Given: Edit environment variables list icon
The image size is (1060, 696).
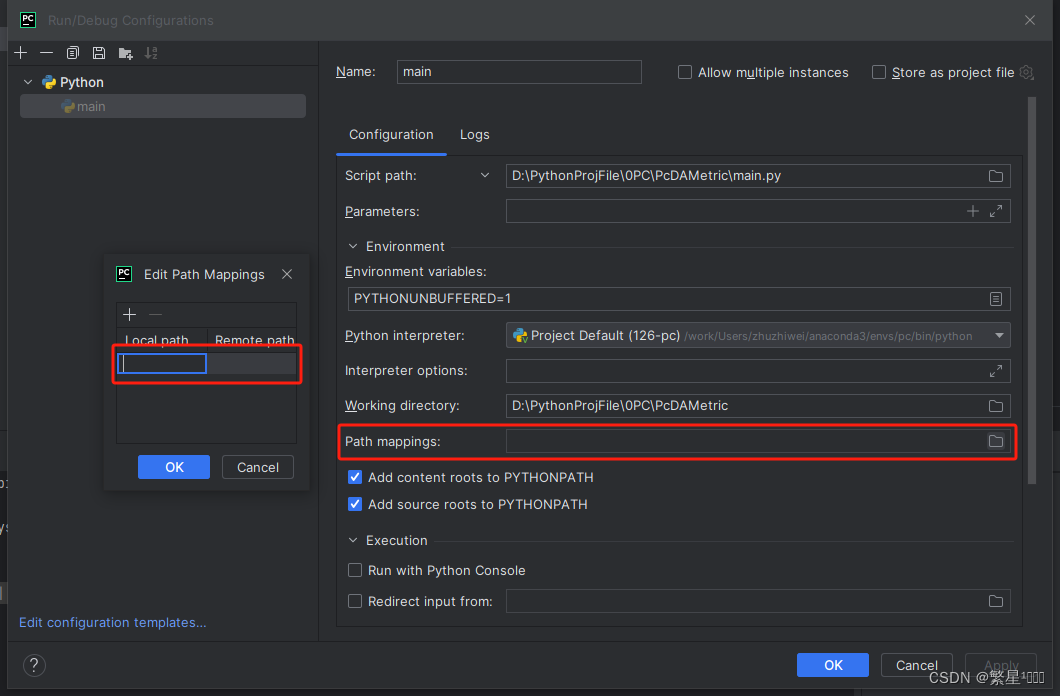Looking at the screenshot, I should (996, 299).
